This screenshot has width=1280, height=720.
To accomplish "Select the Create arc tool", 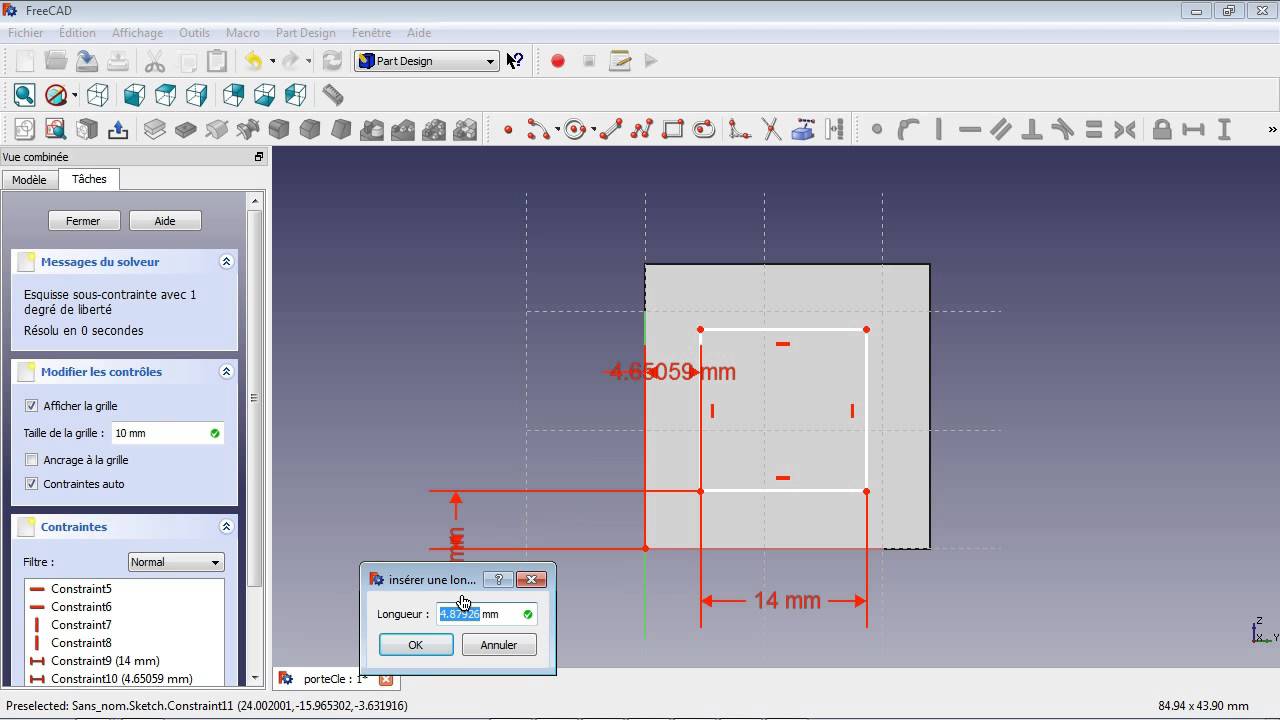I will (x=538, y=129).
